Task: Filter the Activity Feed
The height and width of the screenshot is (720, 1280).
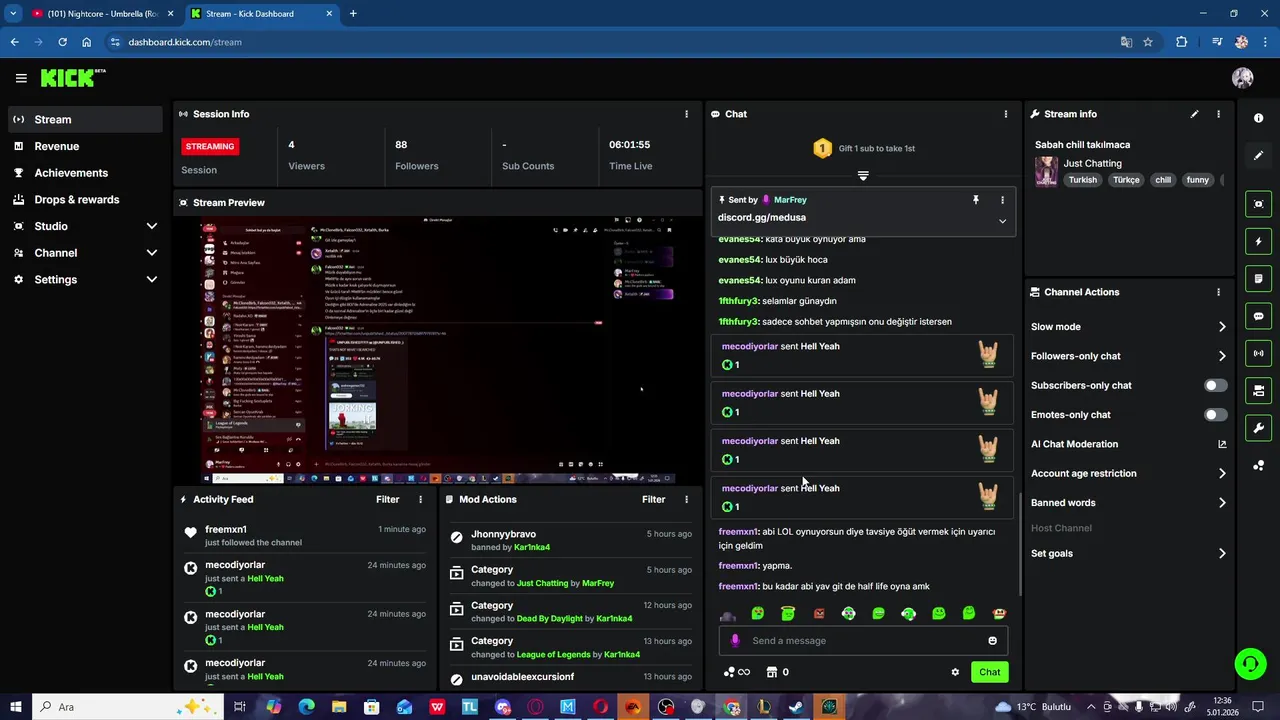Action: [387, 499]
